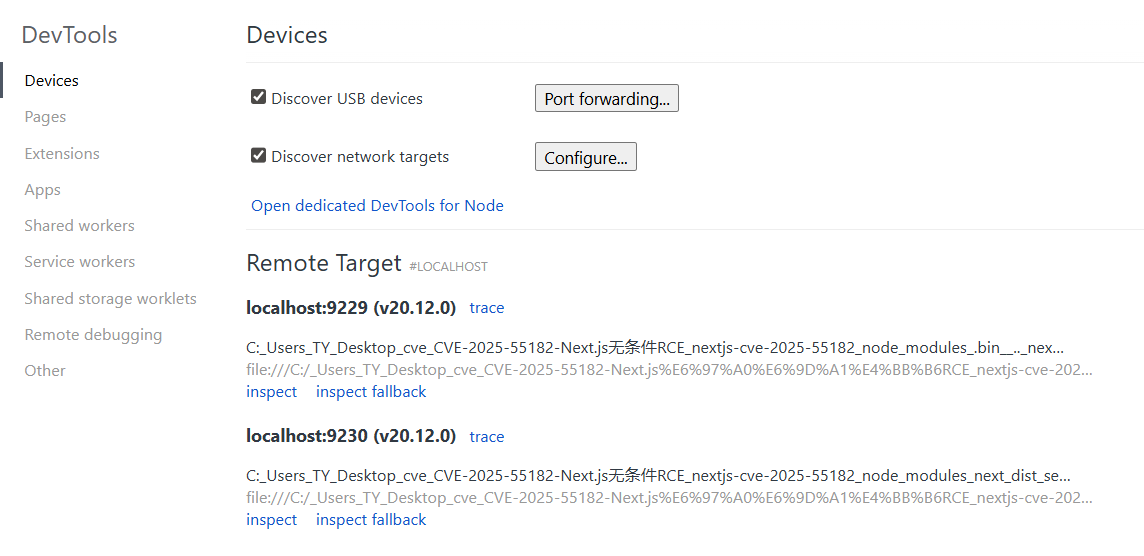This screenshot has height=556, width=1144.
Task: Open dedicated DevTools for Node
Action: (x=377, y=206)
